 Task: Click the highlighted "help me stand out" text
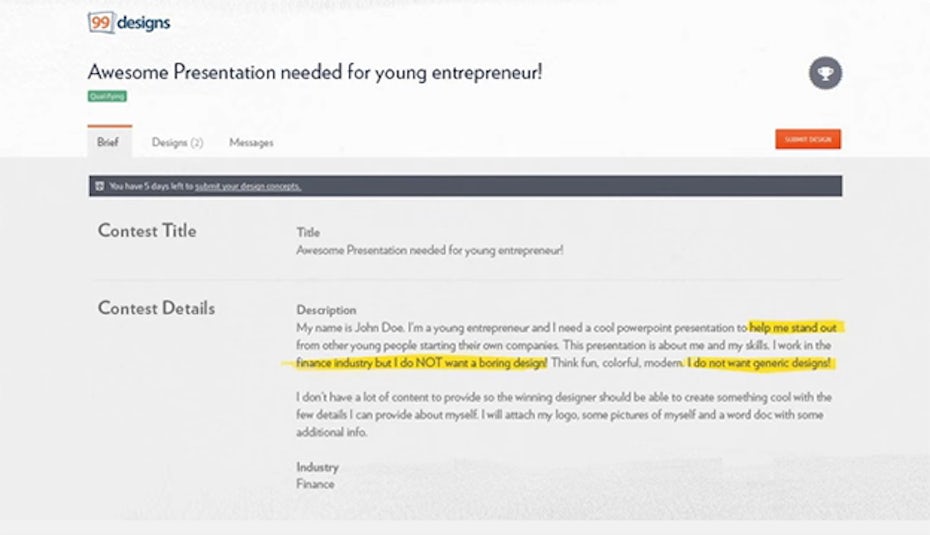tap(797, 327)
